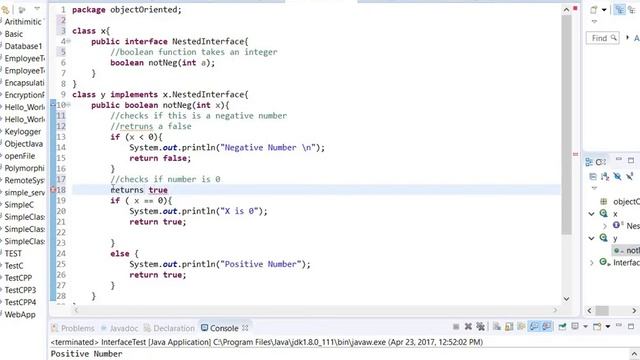Click editor vertical scrollbar down arrow

click(x=566, y=299)
